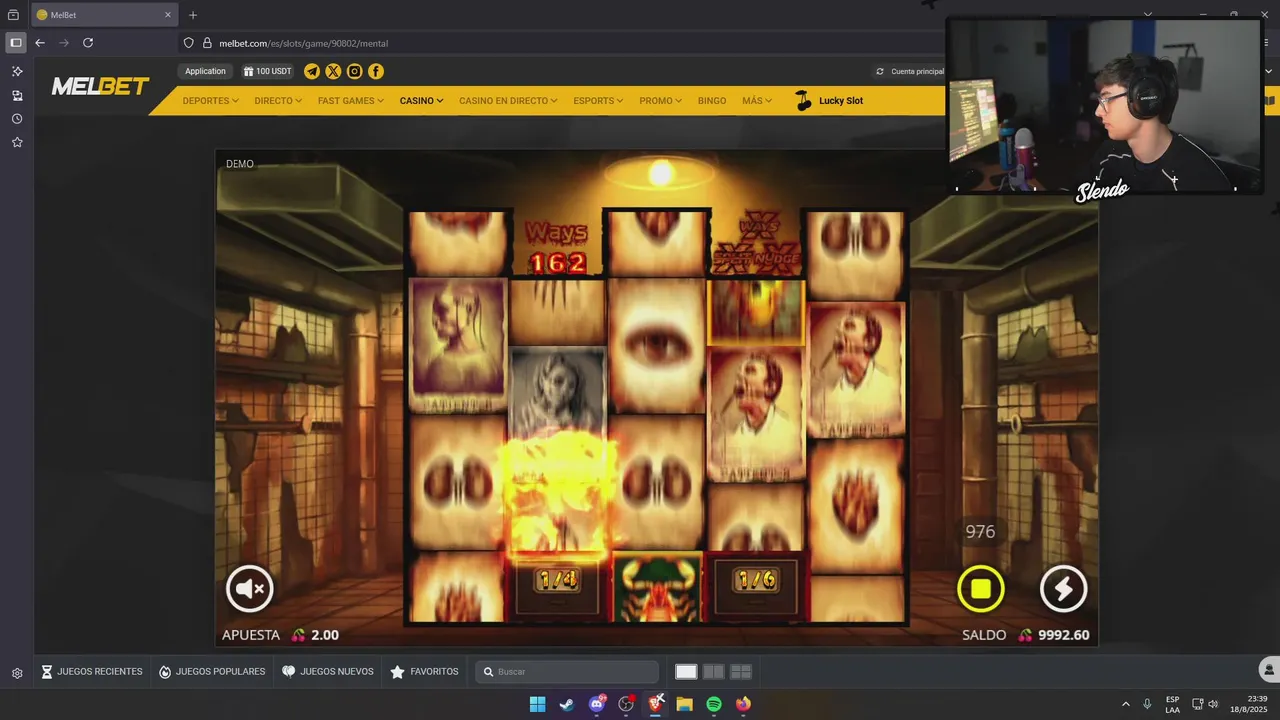Open the Telegram social link
The image size is (1280, 720).
(x=312, y=71)
